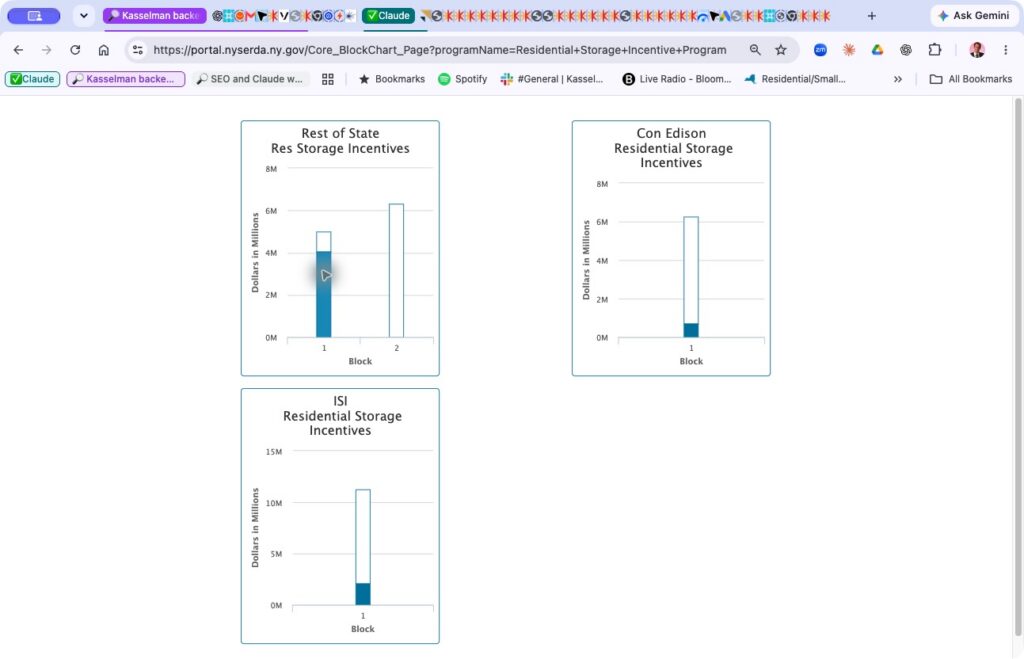The height and width of the screenshot is (659, 1024).
Task: Open the starred Bookmarks folder
Action: pos(392,79)
